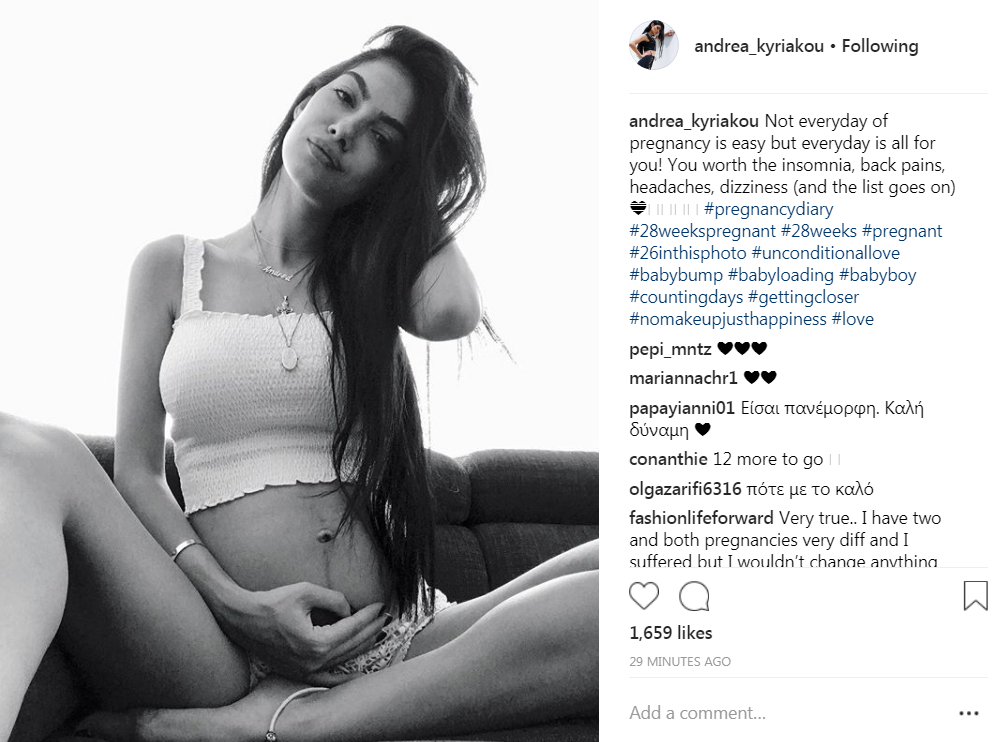
Task: Open the #unconditionallove hashtag
Action: tap(825, 253)
